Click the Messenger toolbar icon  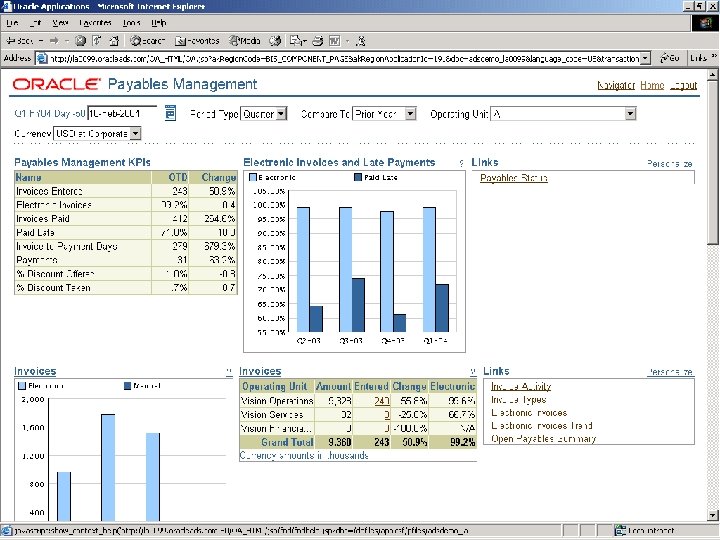point(361,41)
